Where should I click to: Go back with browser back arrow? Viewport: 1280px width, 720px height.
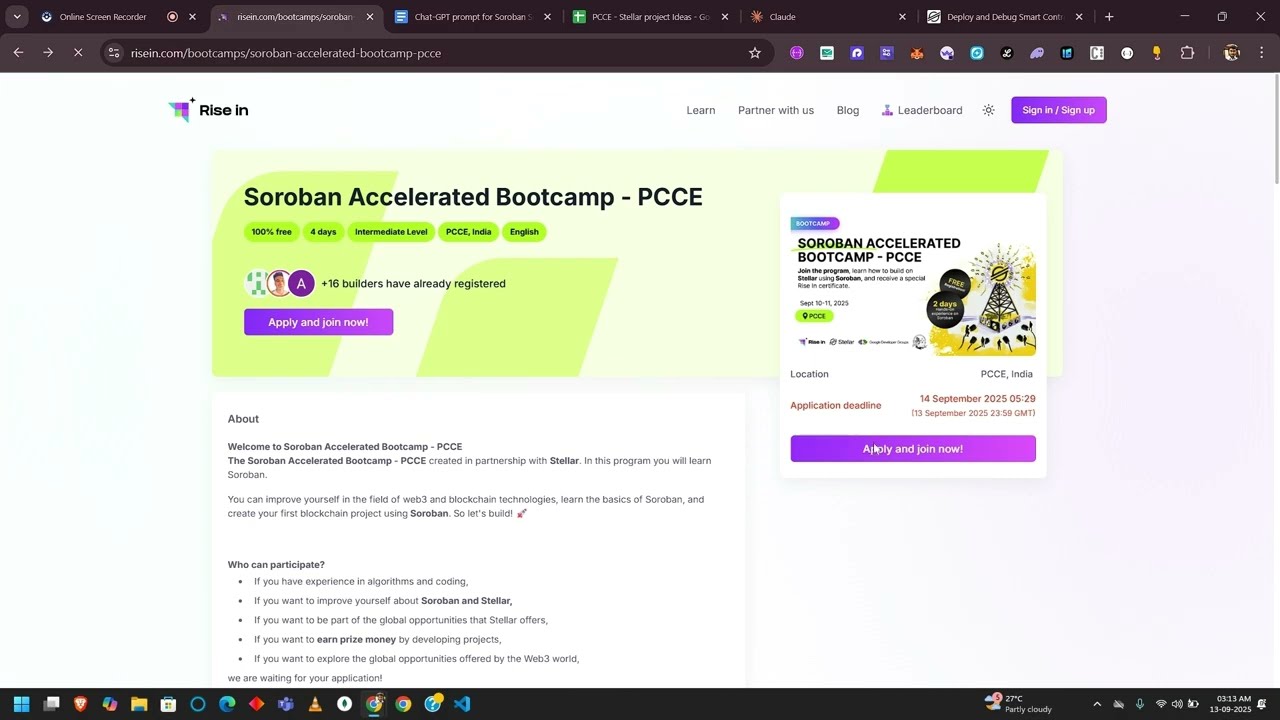tap(18, 53)
